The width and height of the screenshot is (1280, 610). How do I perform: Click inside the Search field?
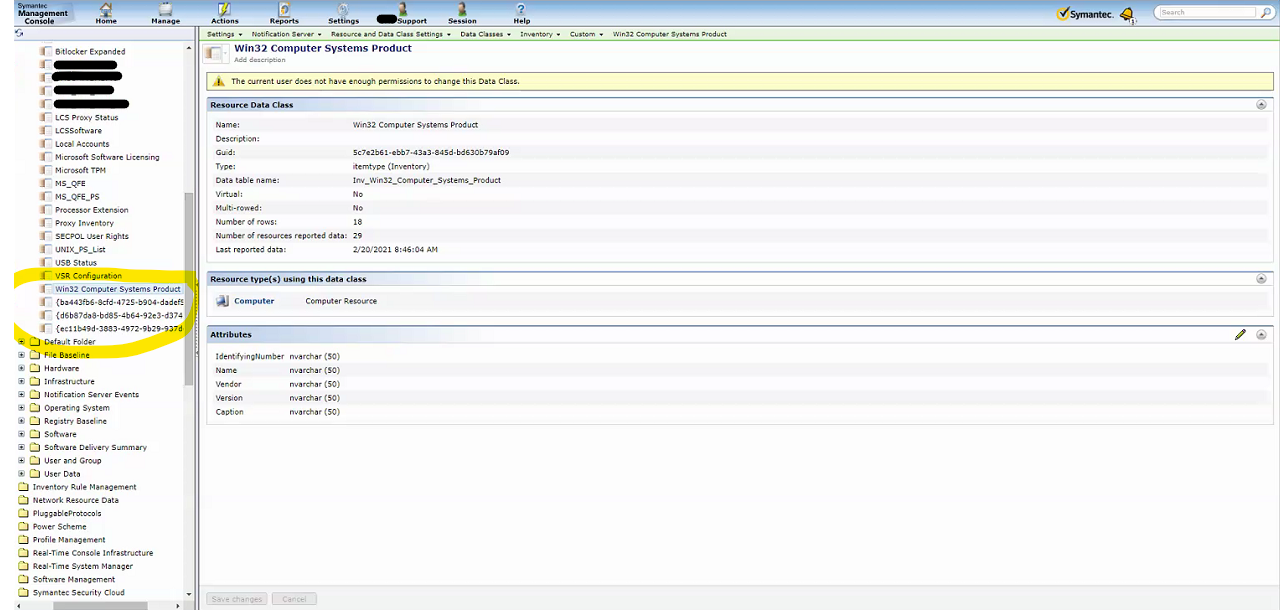[x=1208, y=12]
